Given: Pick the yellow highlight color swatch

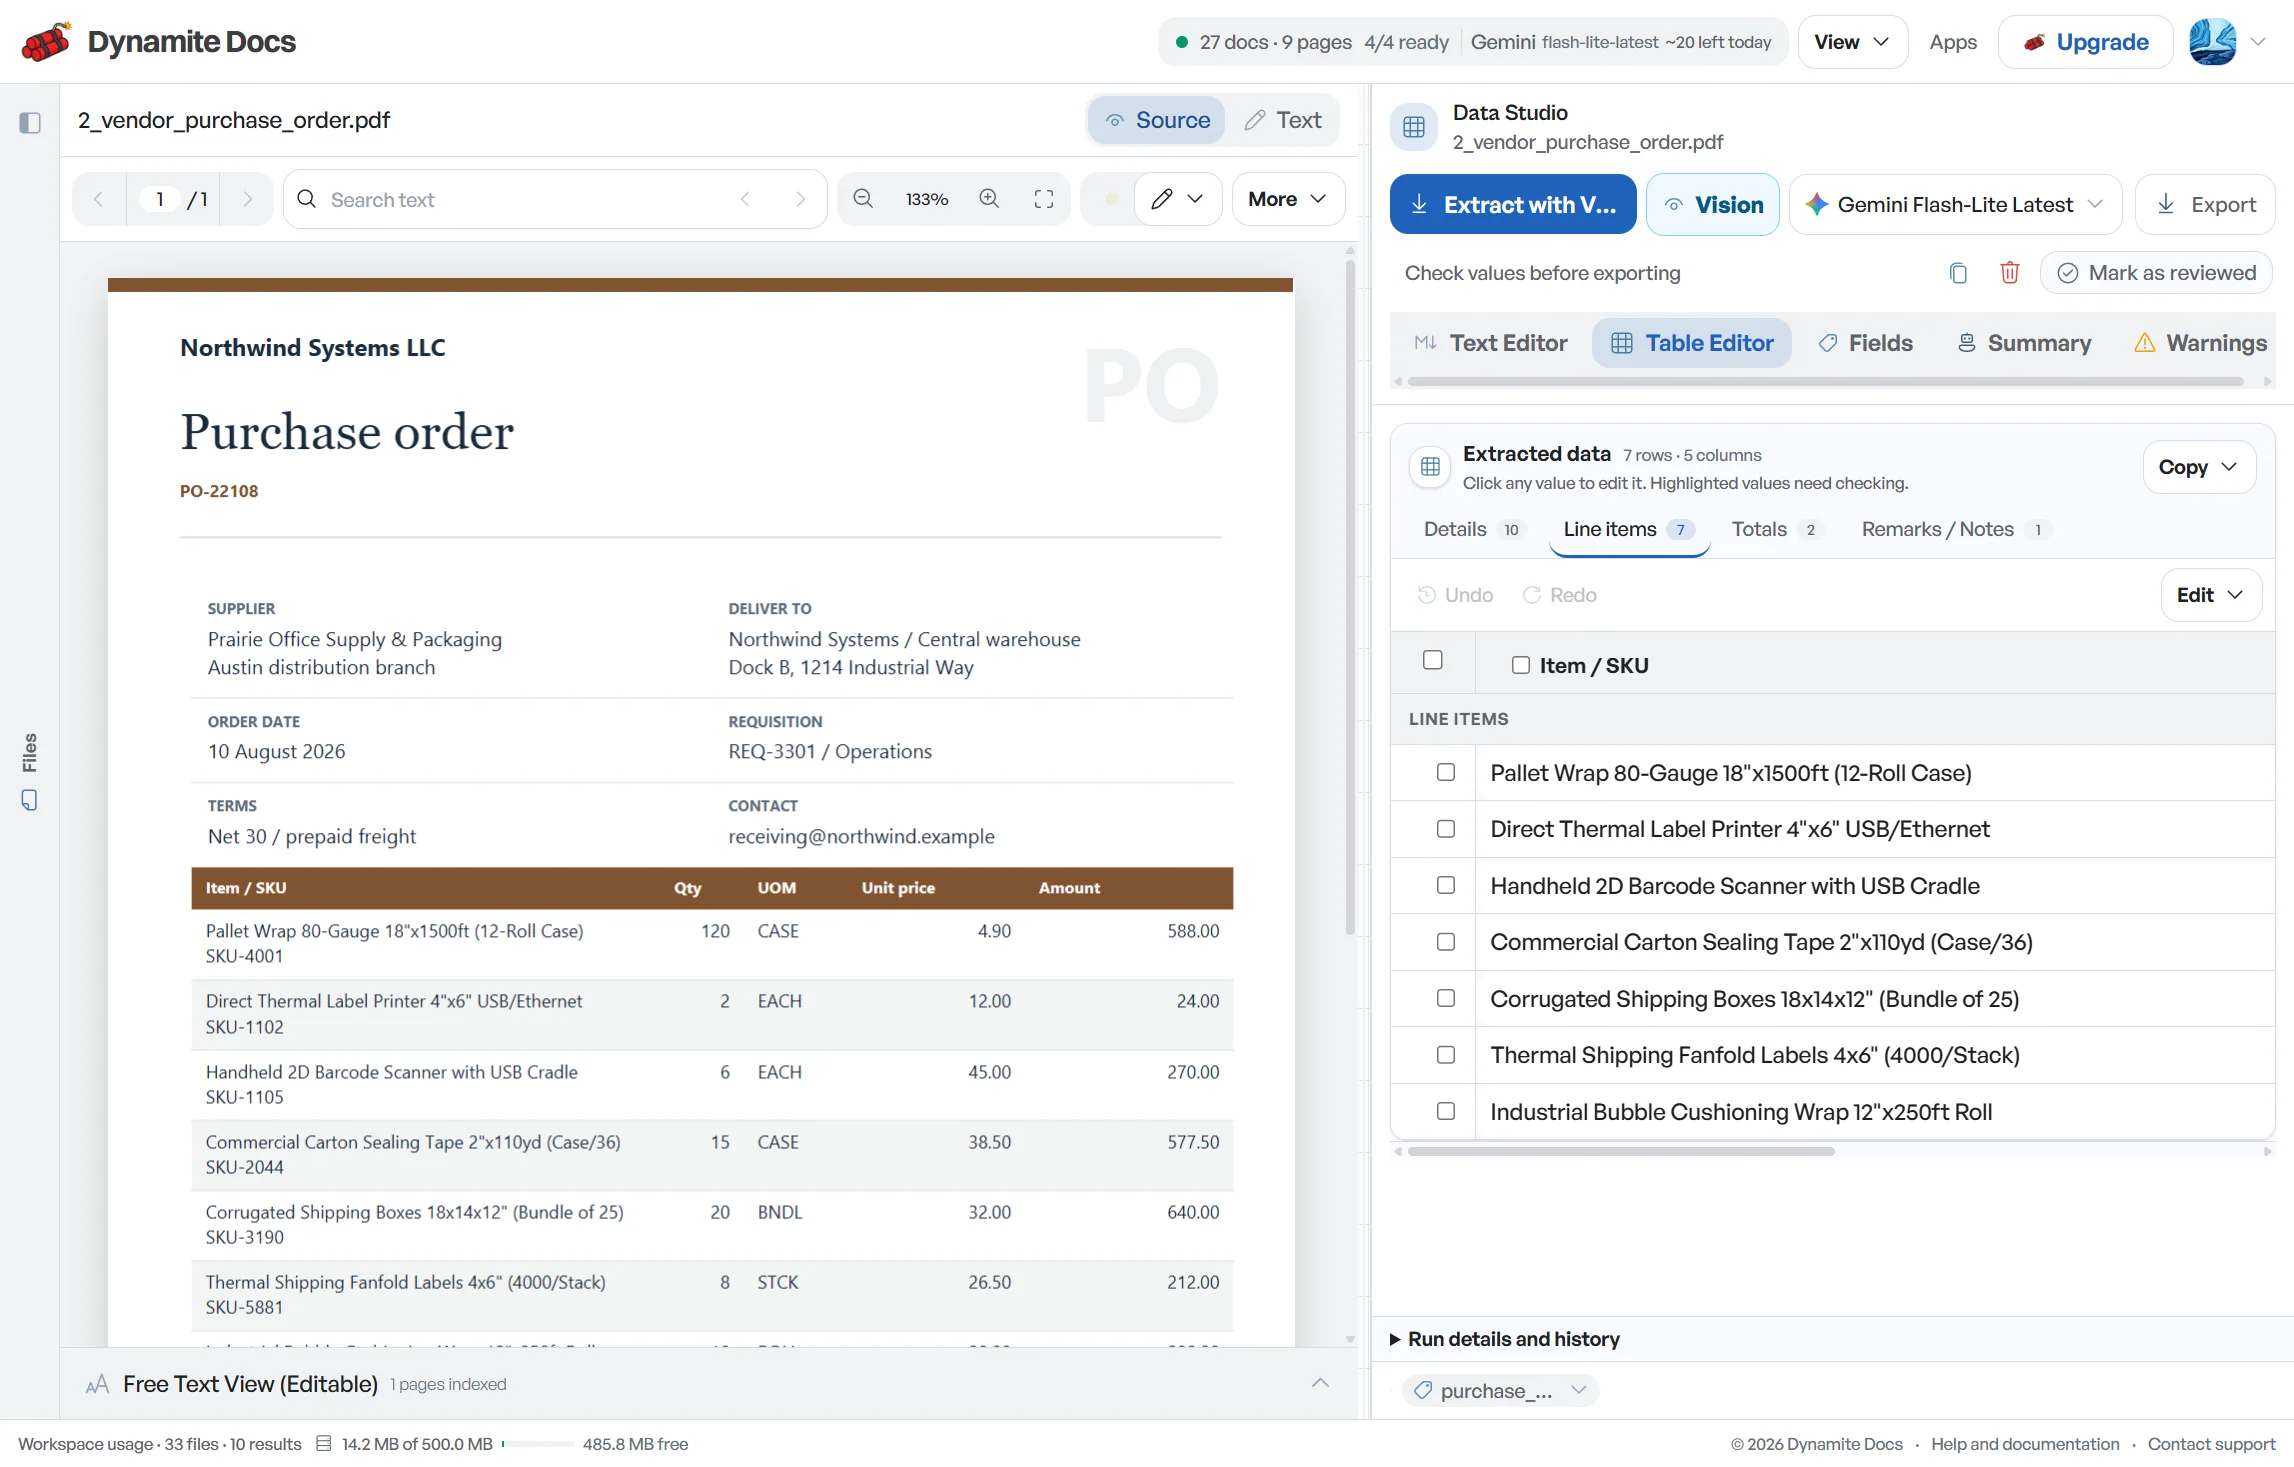Looking at the screenshot, I should pyautogui.click(x=1111, y=199).
